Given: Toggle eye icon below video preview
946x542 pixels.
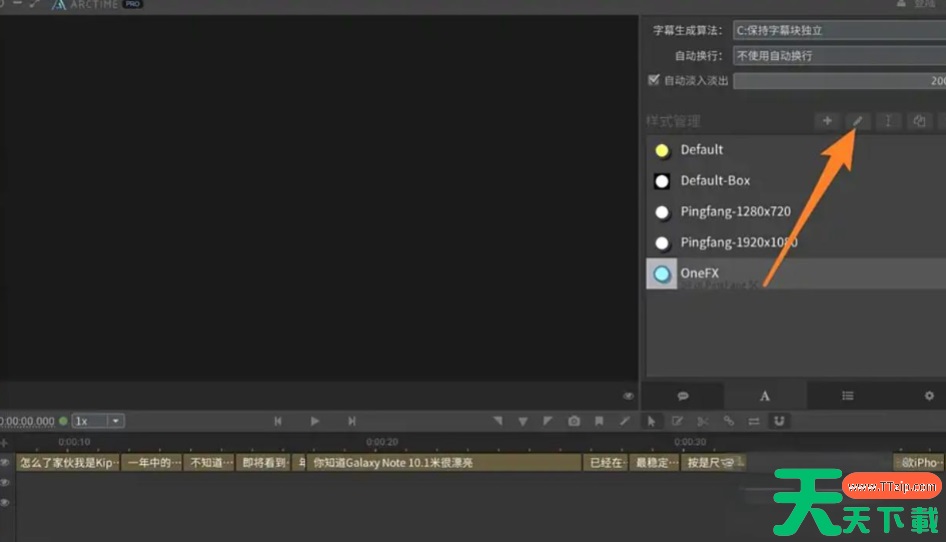Looking at the screenshot, I should click(x=628, y=396).
